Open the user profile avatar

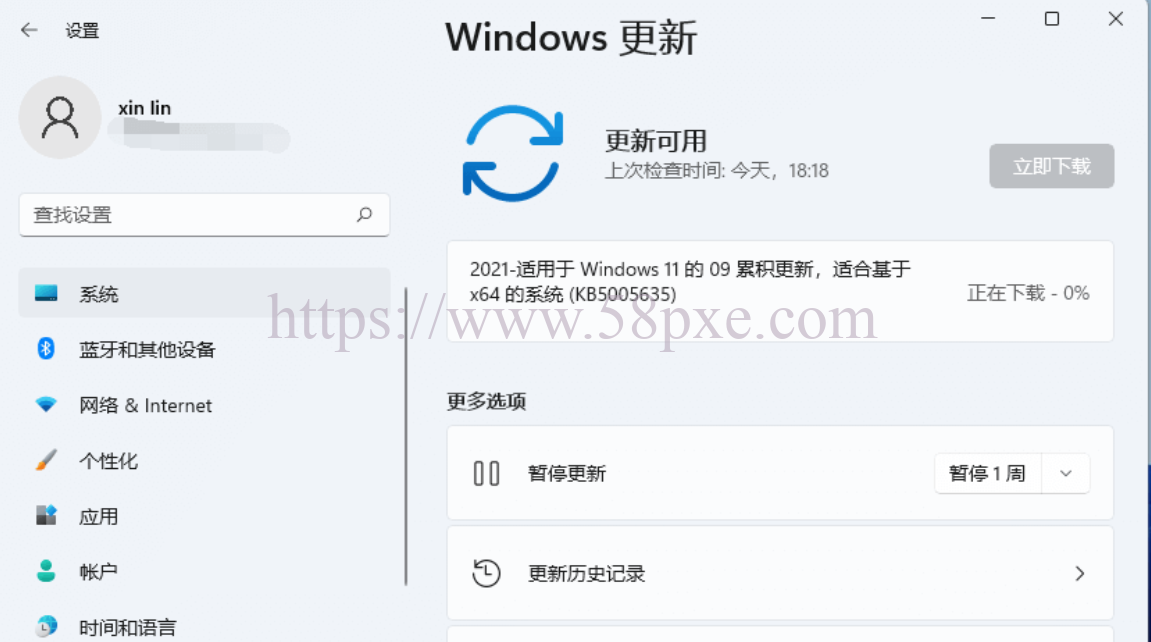pos(59,117)
